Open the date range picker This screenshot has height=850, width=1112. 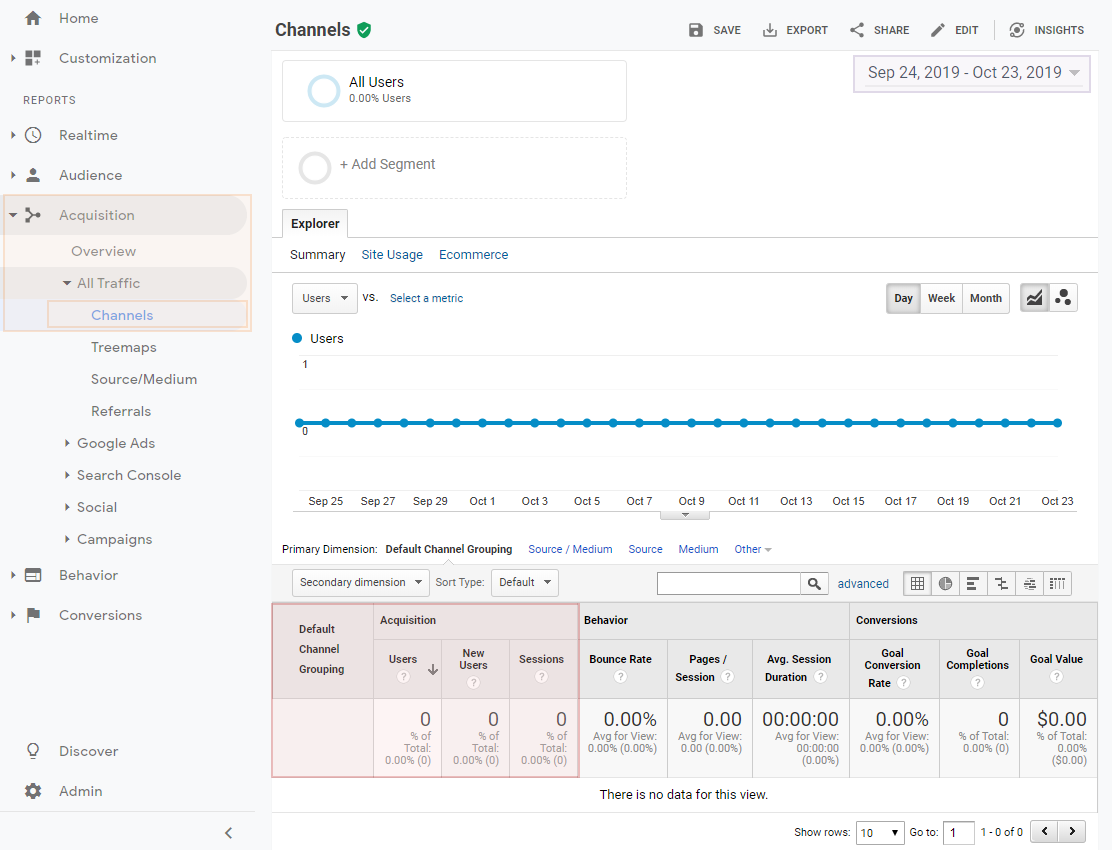click(x=972, y=73)
